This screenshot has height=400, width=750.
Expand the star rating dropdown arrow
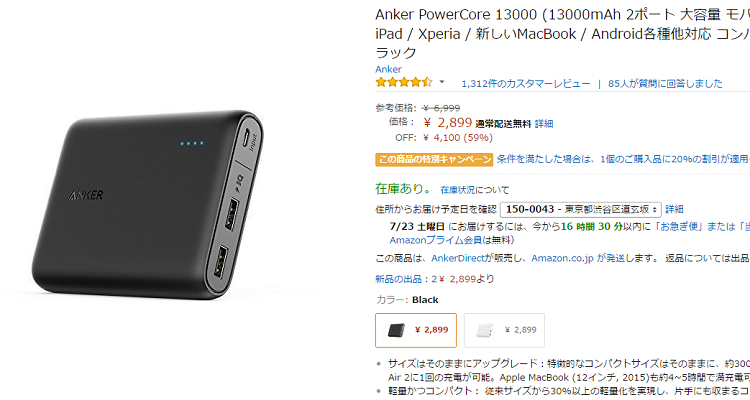[442, 82]
